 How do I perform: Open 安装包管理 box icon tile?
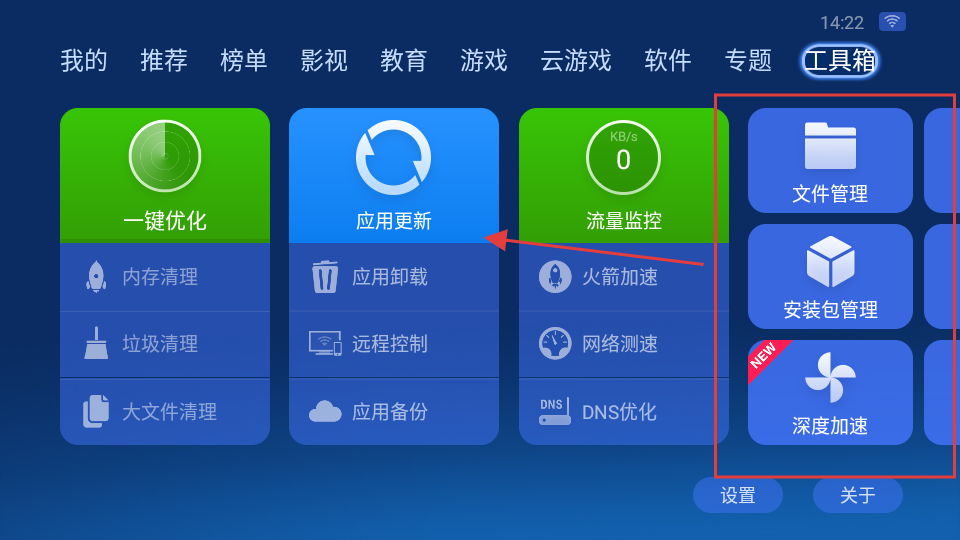click(x=830, y=276)
